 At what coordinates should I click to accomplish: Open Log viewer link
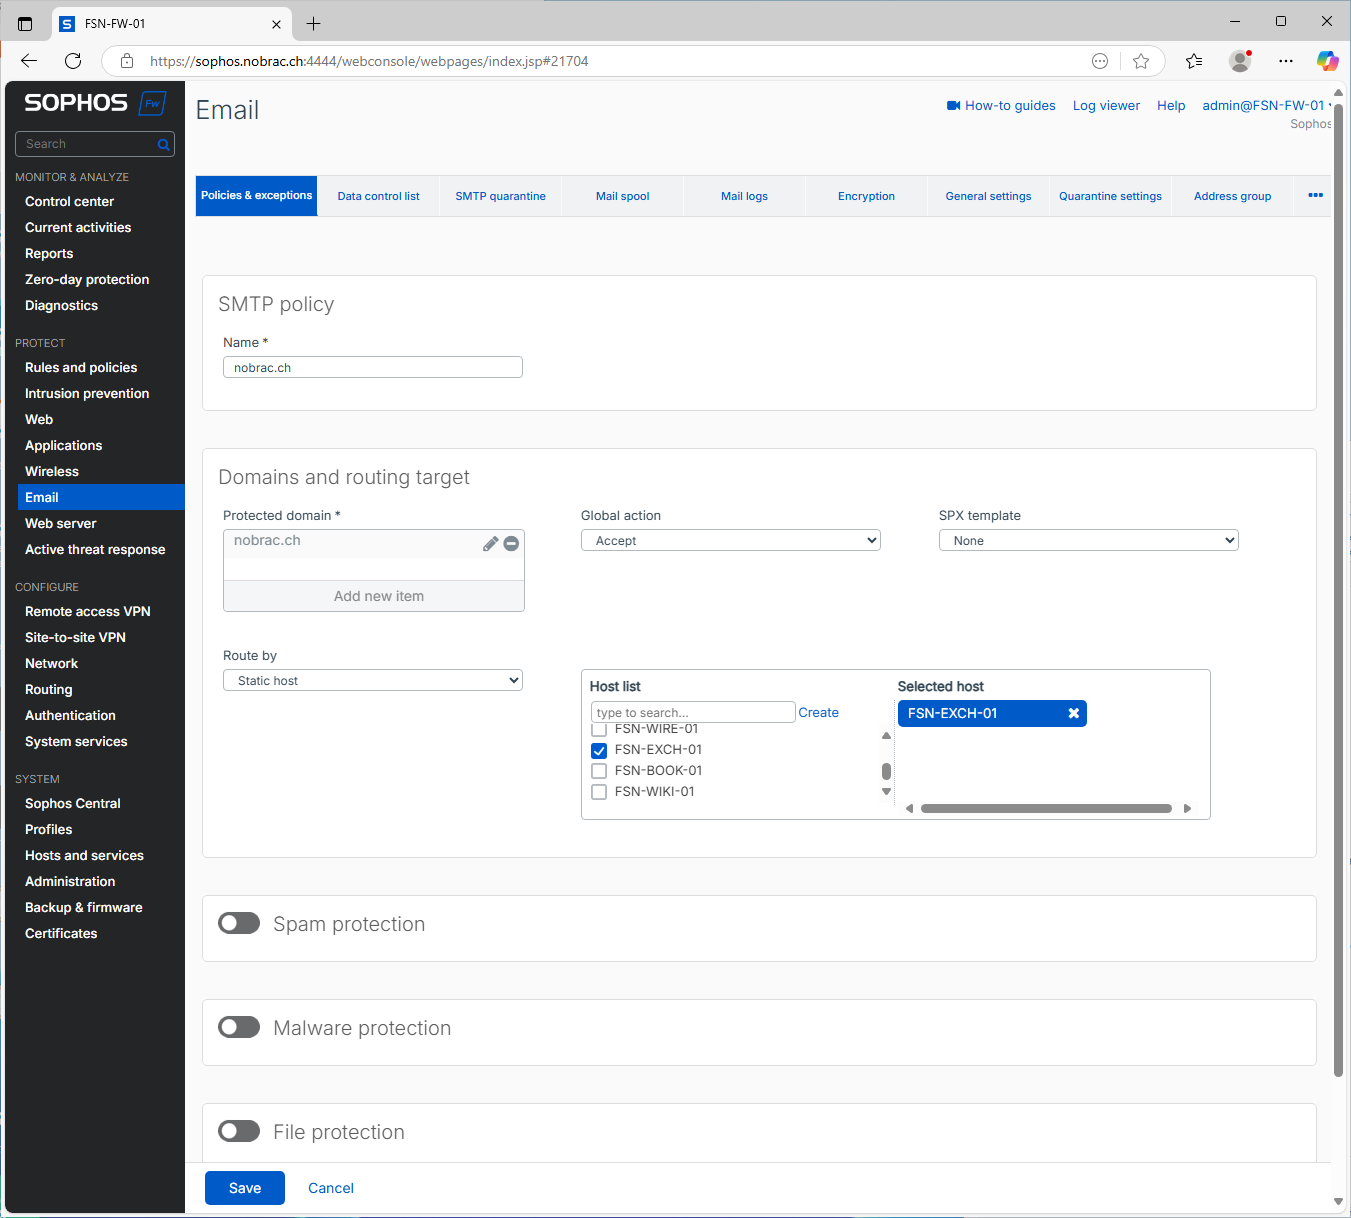(1106, 105)
